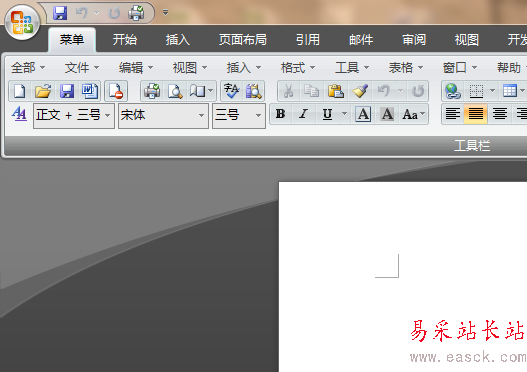Open 视图 ribbon tab
This screenshot has height=372, width=527.
point(467,40)
